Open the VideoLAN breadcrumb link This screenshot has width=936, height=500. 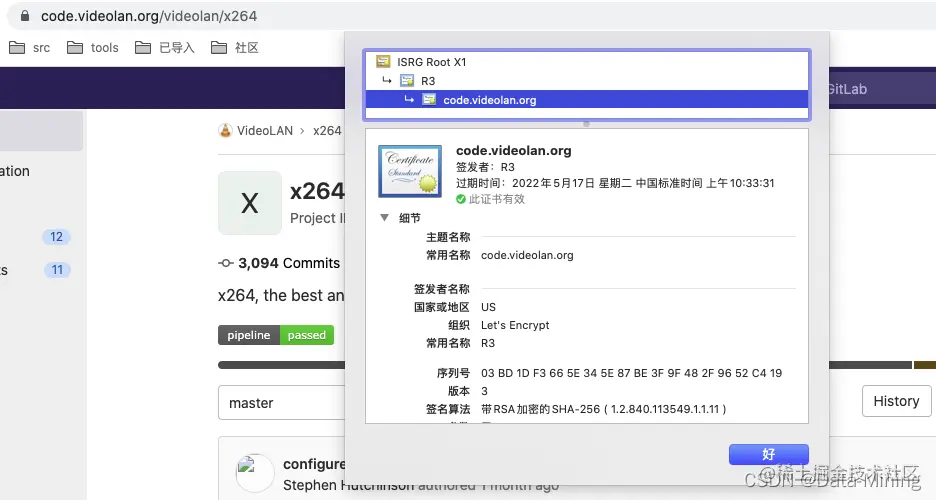(x=265, y=131)
